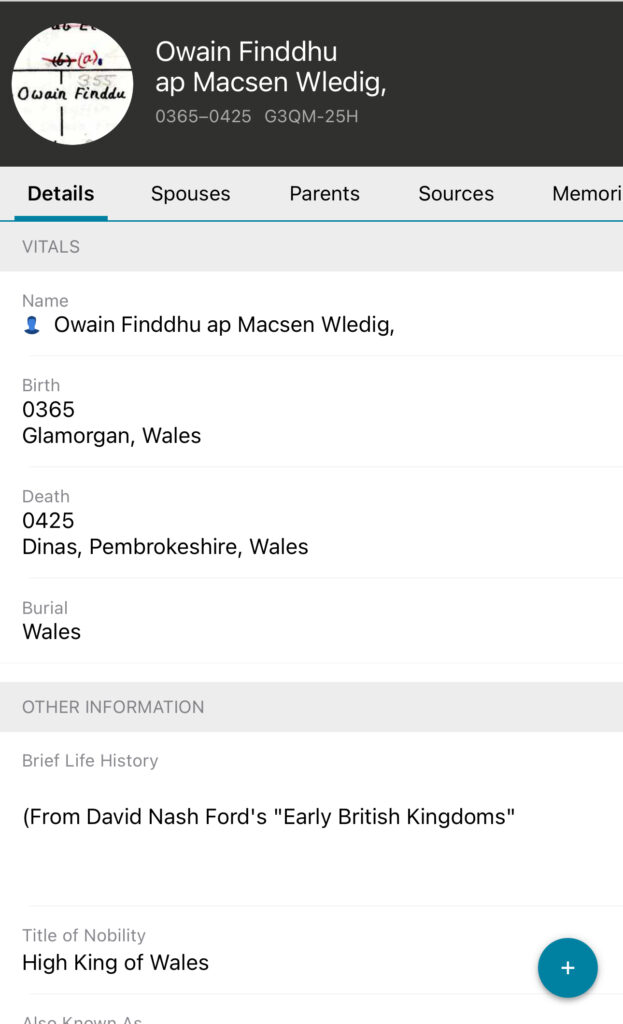Select the Burial Wales entry
The height and width of the screenshot is (1024, 623).
point(52,631)
